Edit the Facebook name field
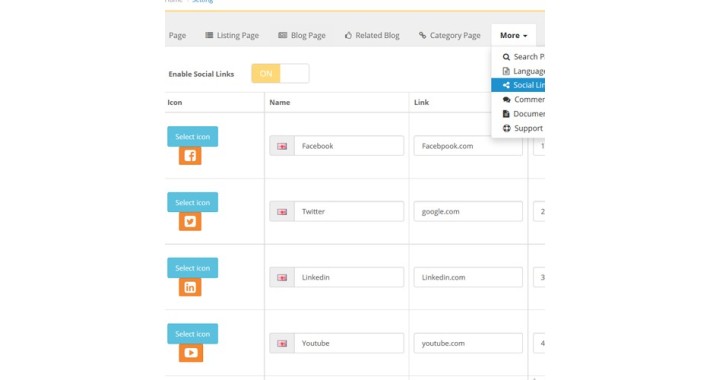The width and height of the screenshot is (710, 380). [349, 146]
